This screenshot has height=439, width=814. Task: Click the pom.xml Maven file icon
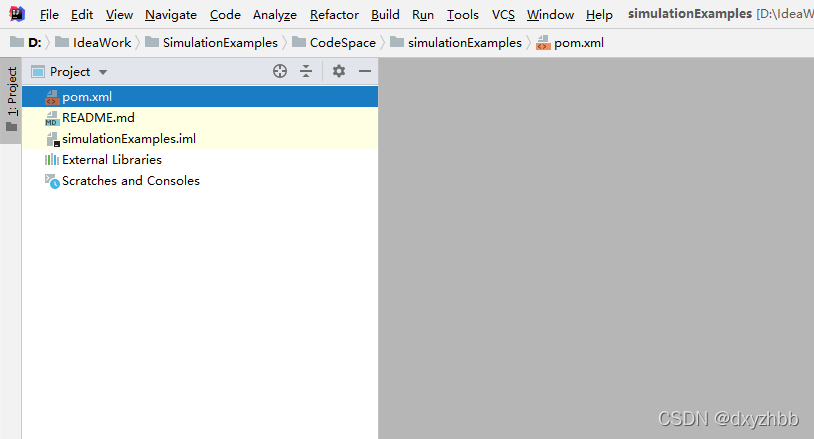[x=52, y=97]
